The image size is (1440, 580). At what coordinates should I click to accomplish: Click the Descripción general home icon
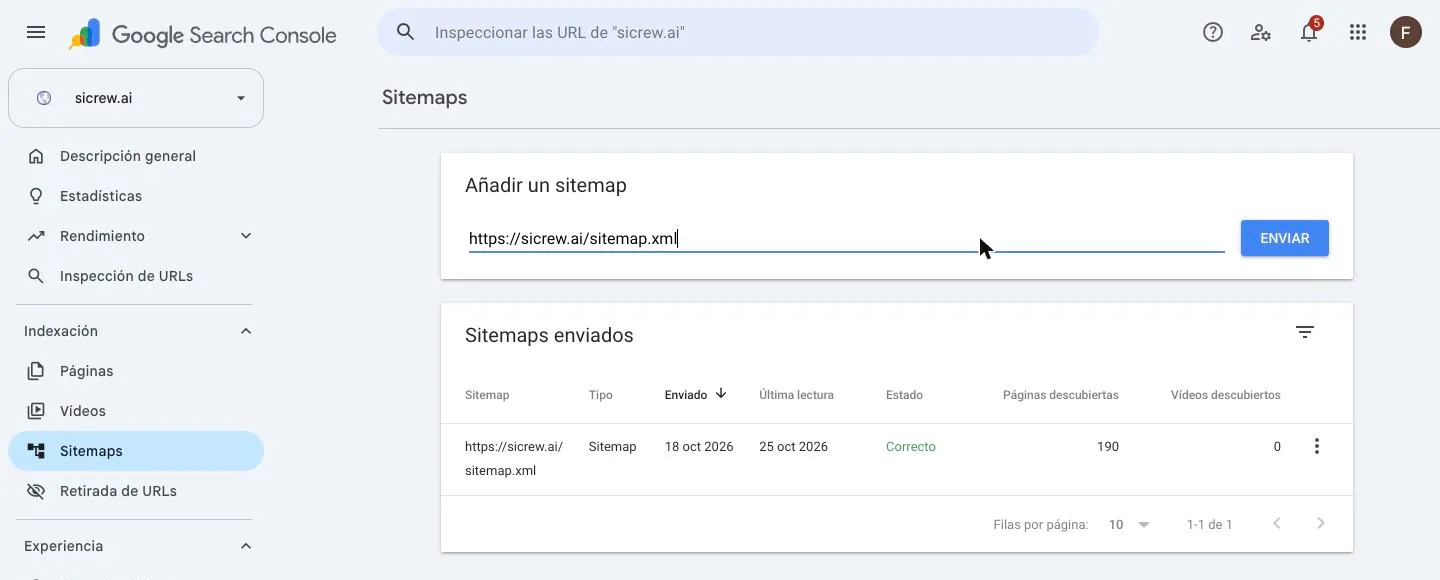(36, 156)
